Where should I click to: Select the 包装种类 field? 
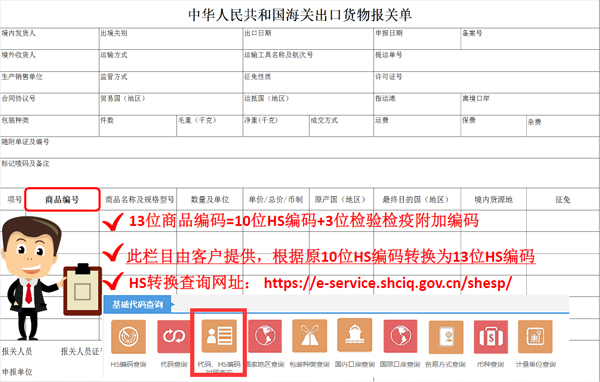click(50, 126)
